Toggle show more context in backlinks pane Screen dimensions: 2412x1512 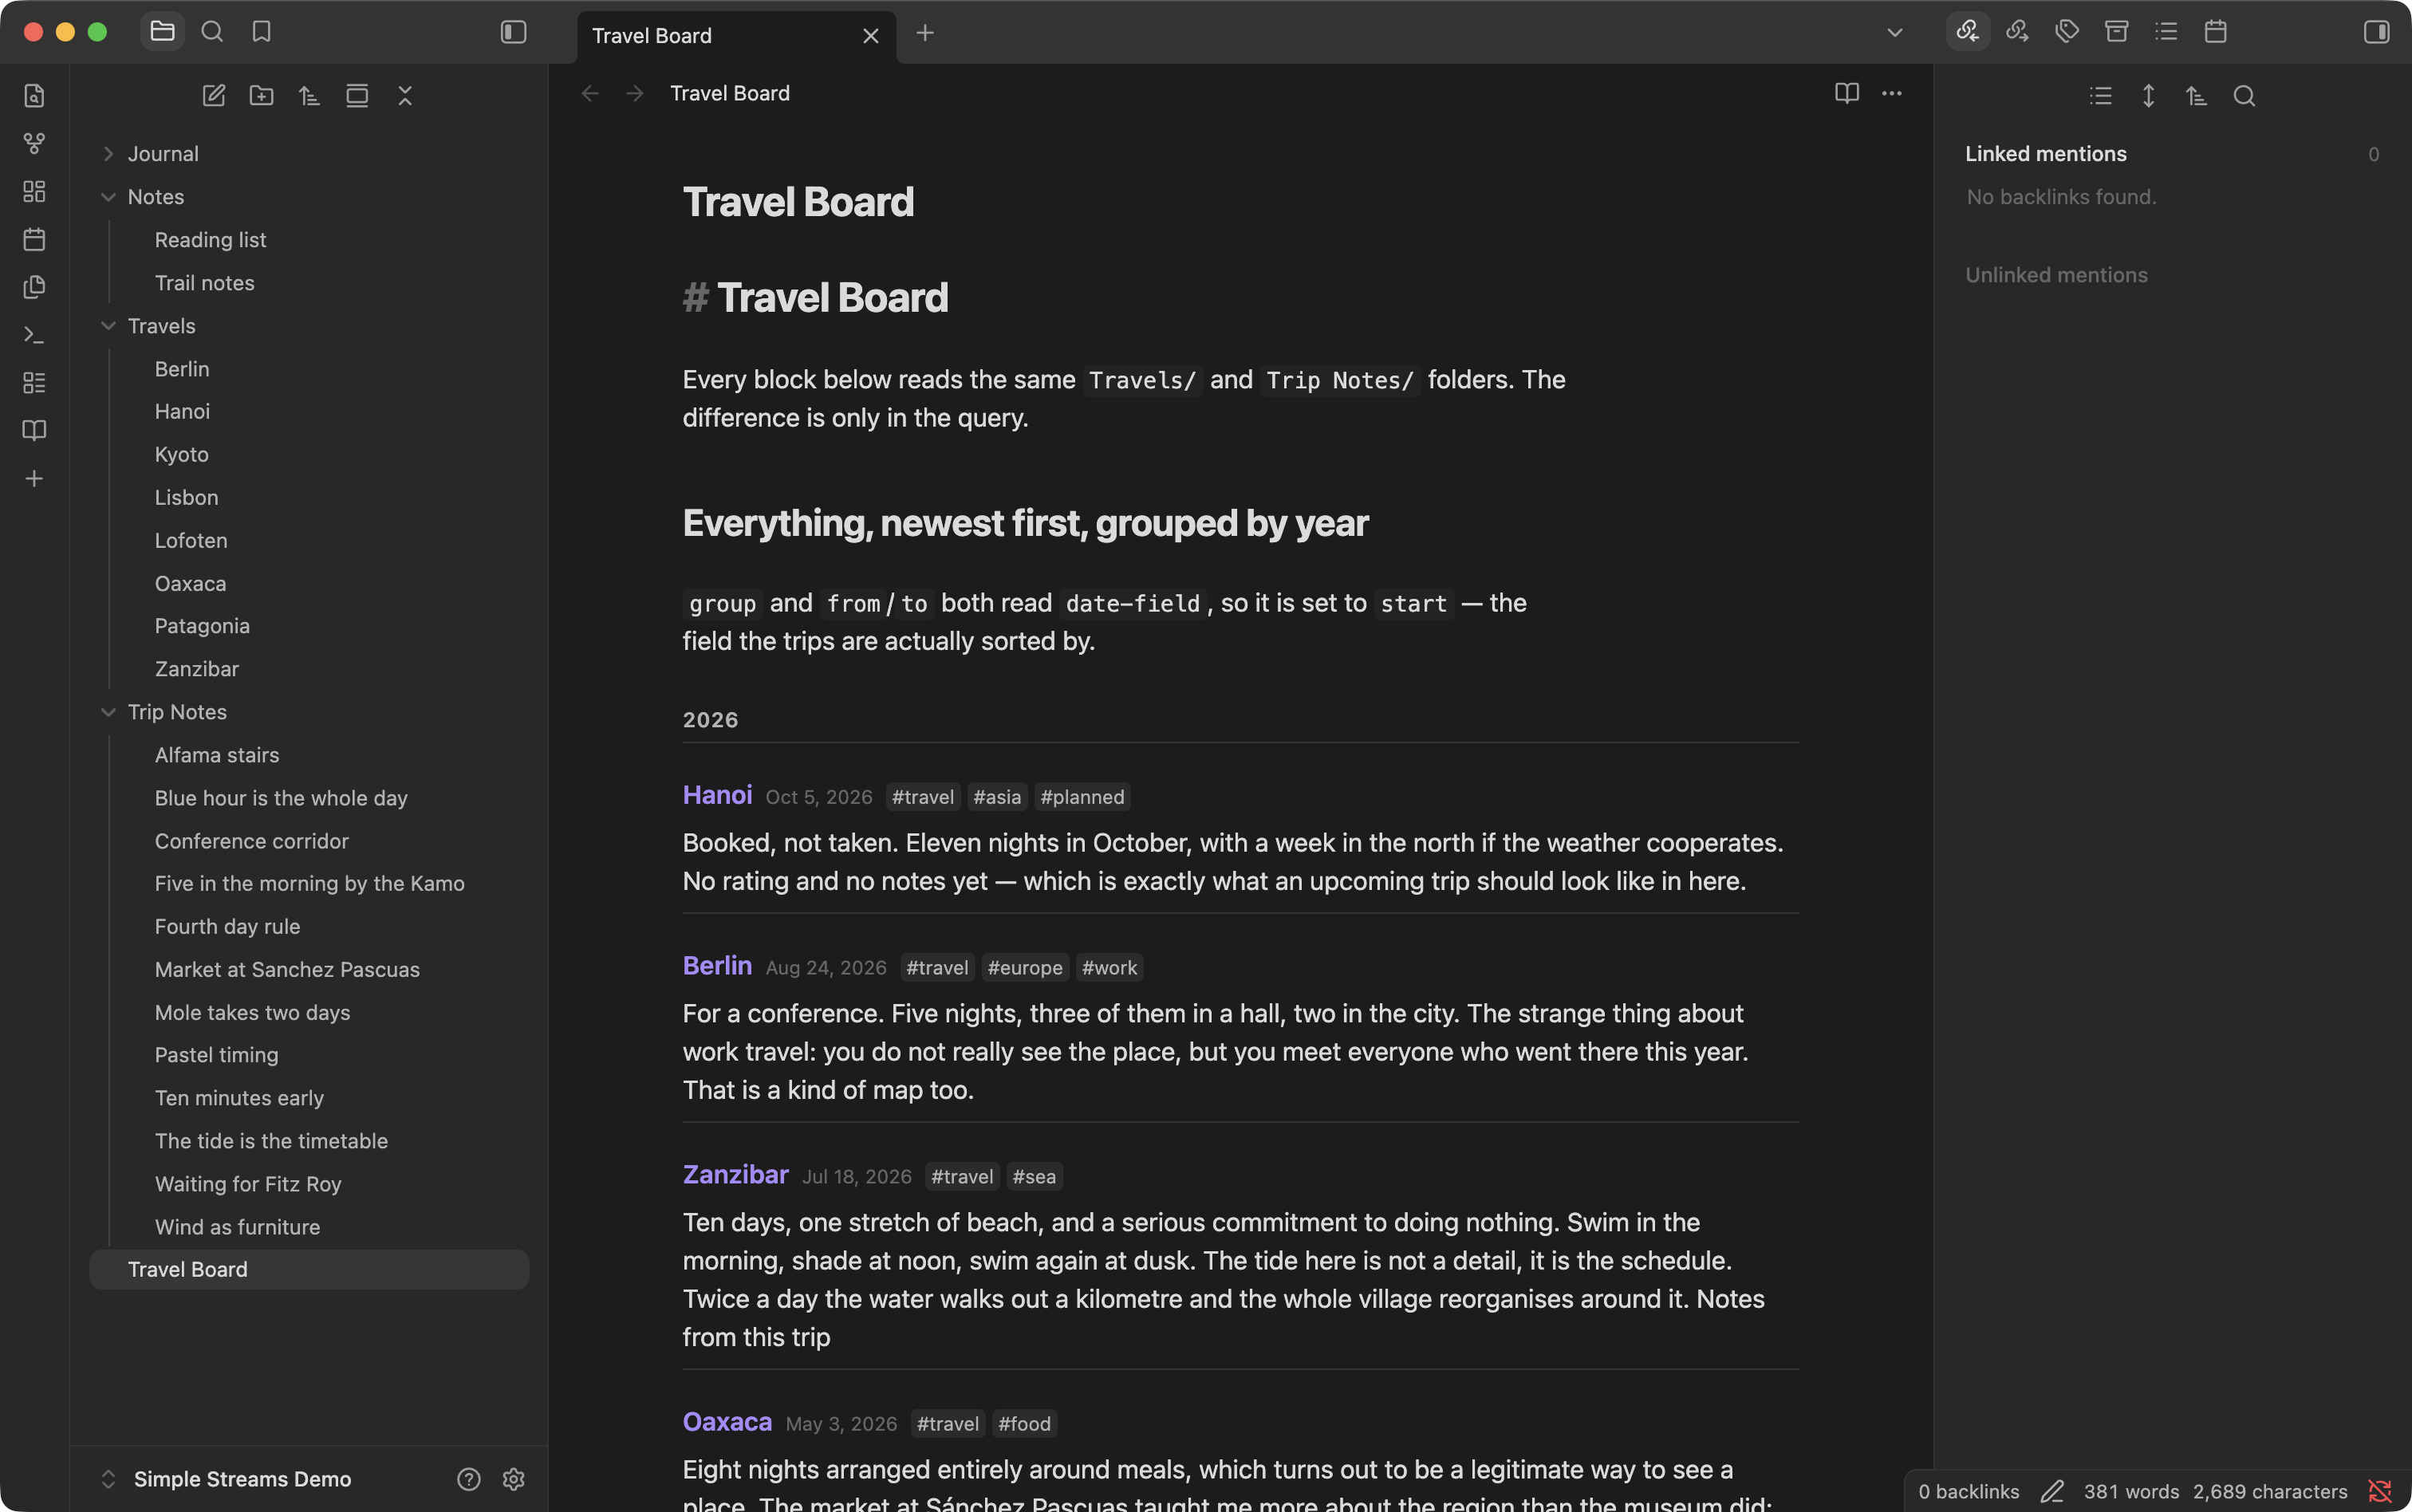(2149, 96)
